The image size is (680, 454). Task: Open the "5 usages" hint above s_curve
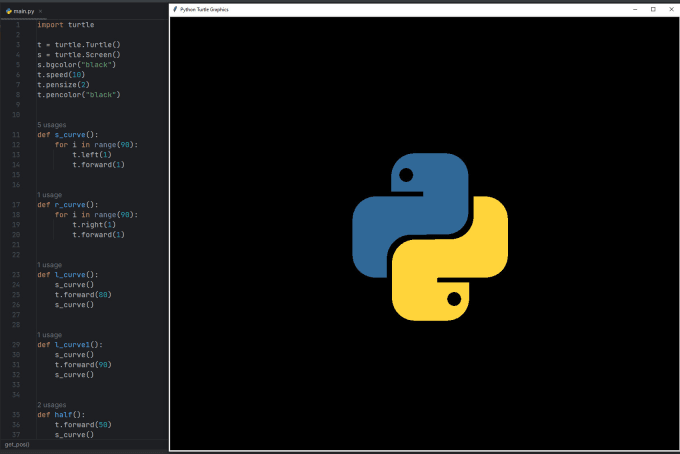click(x=52, y=125)
